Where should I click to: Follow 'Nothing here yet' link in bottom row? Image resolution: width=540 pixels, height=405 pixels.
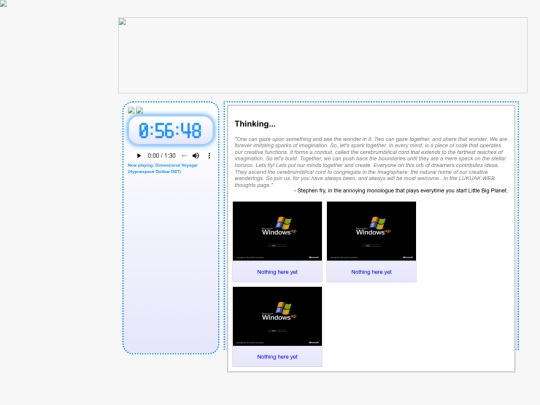pyautogui.click(x=277, y=357)
